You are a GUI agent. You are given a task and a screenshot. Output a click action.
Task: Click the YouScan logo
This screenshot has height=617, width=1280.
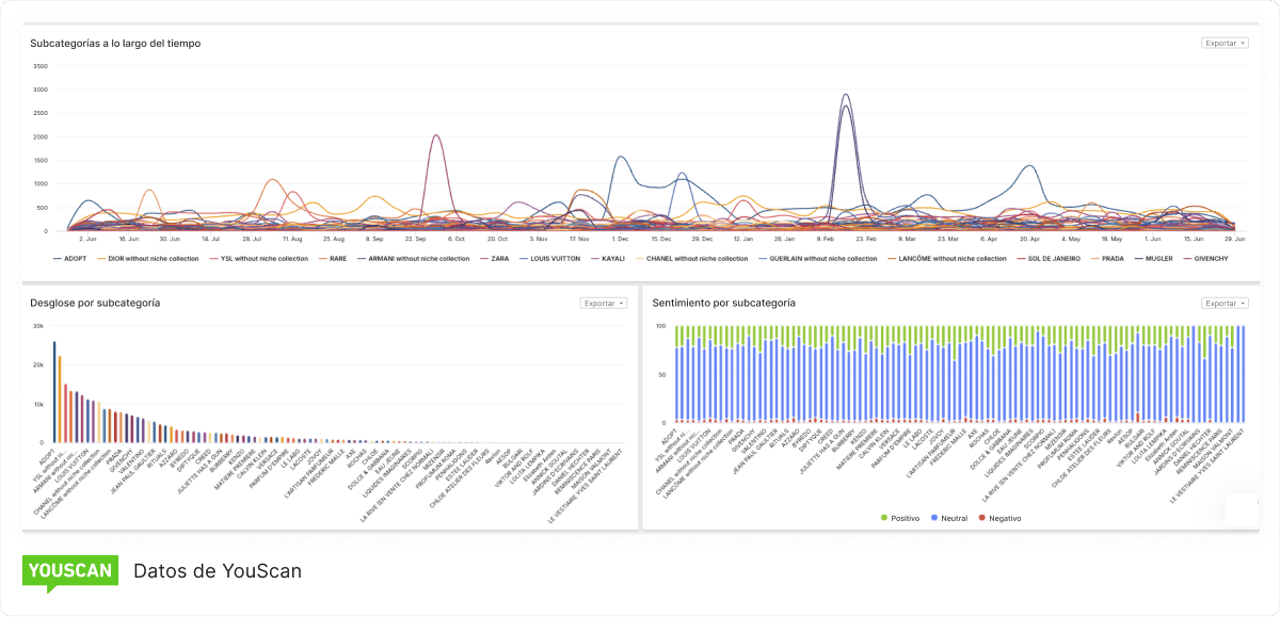click(x=70, y=573)
